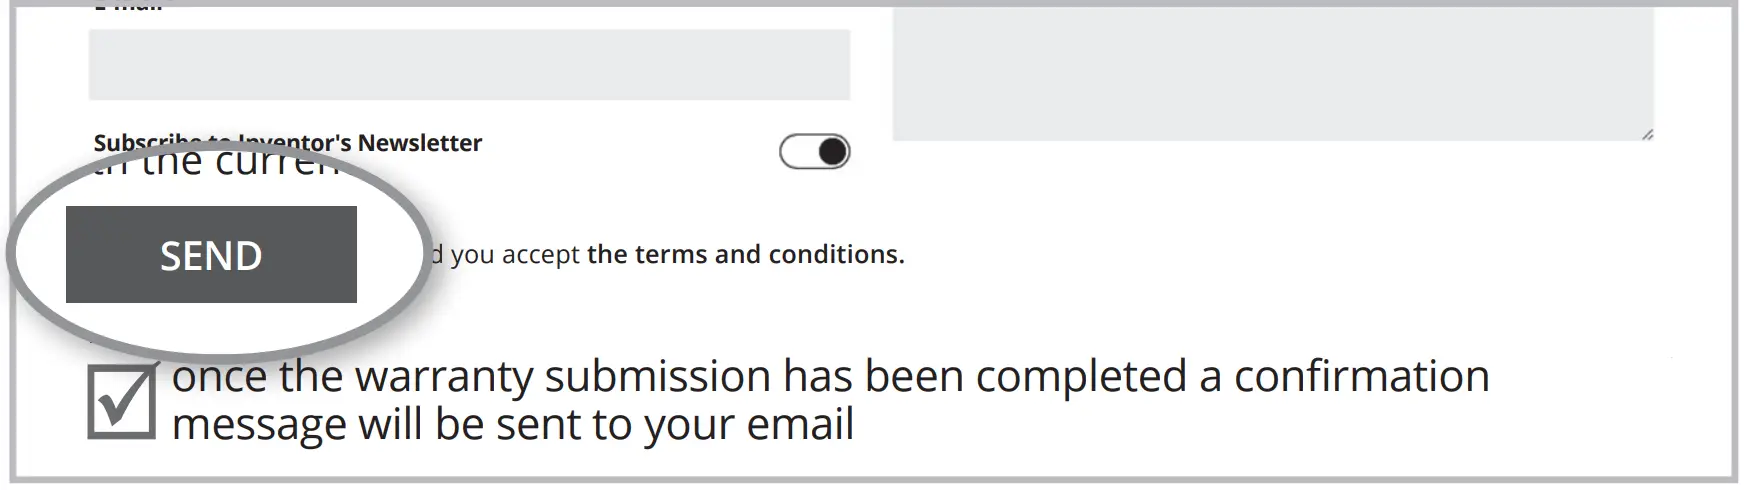Toggle the Inventor's Newsletter subscription switch
Image resolution: width=1744 pixels, height=490 pixels.
tap(814, 152)
